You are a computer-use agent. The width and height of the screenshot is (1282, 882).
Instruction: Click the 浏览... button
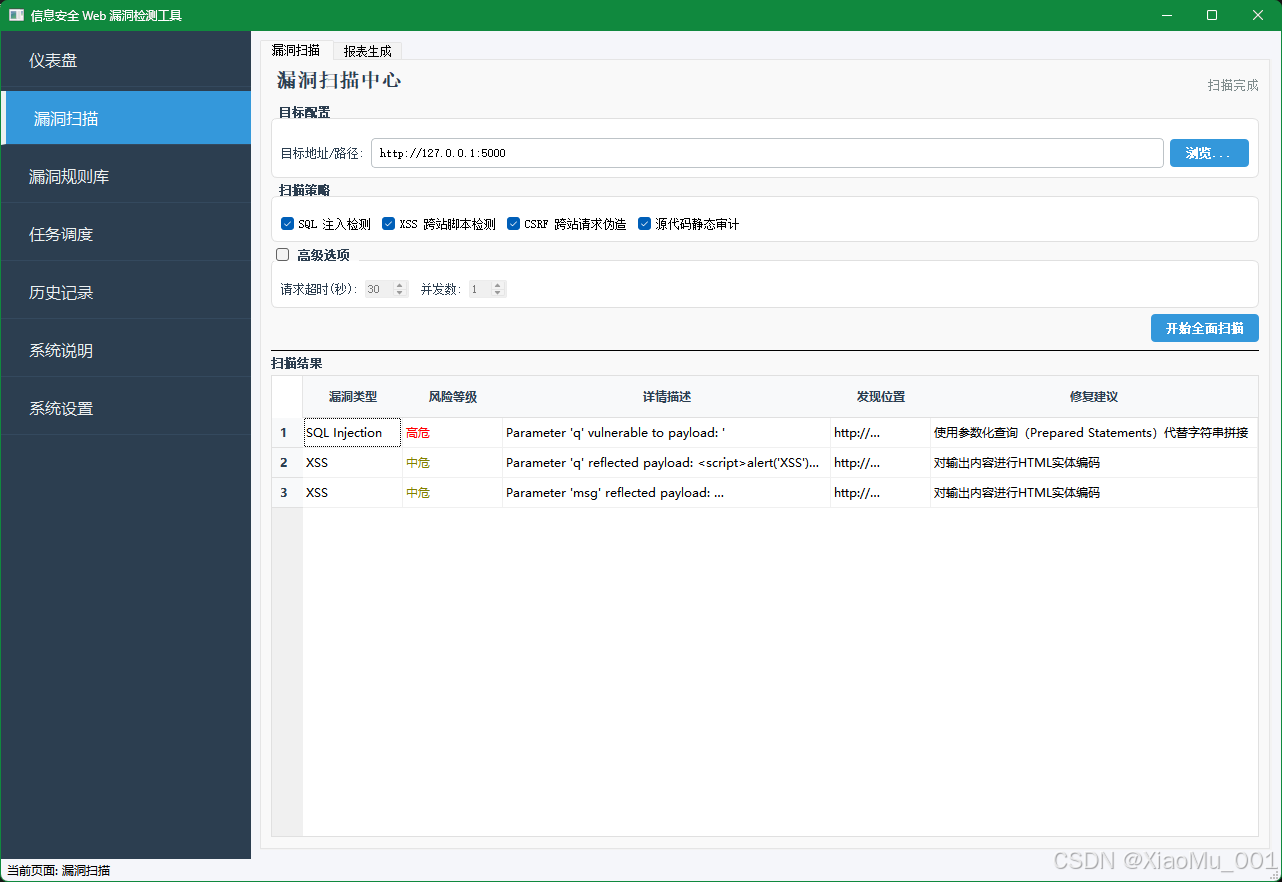[1209, 153]
